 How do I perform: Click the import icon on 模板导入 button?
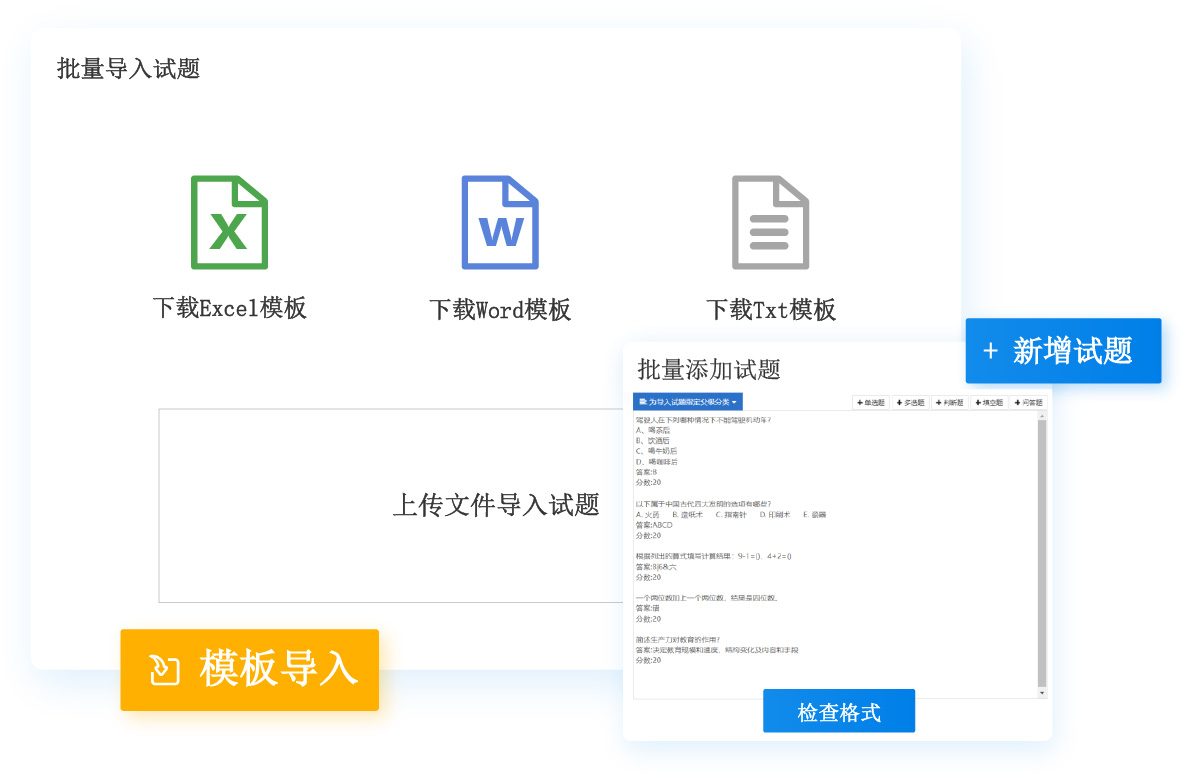pos(164,670)
